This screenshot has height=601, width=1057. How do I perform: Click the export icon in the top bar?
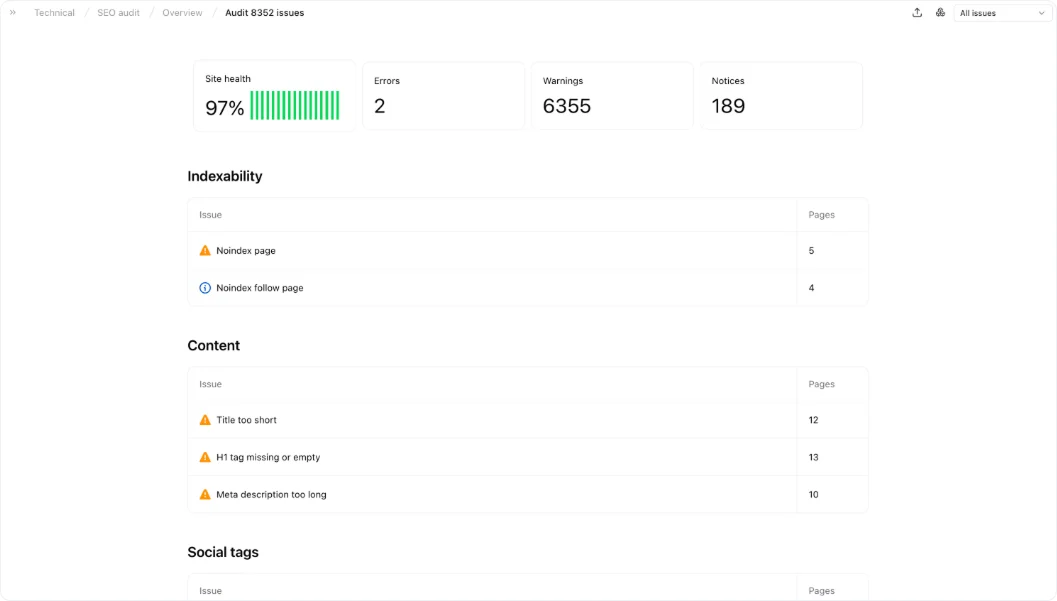pyautogui.click(x=917, y=12)
